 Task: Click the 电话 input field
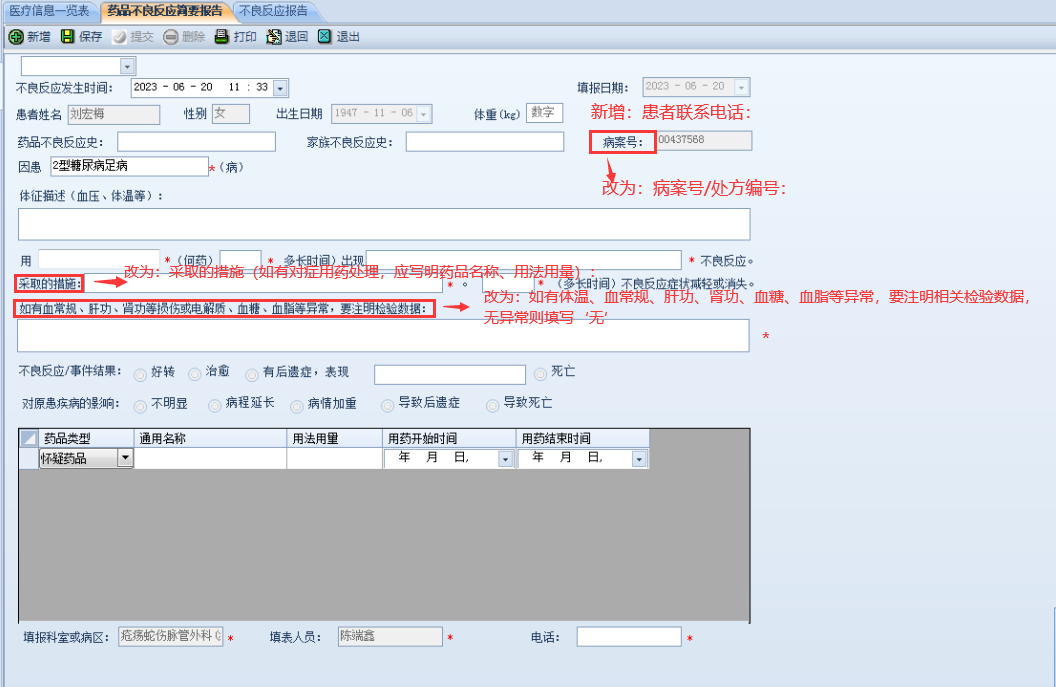[629, 636]
